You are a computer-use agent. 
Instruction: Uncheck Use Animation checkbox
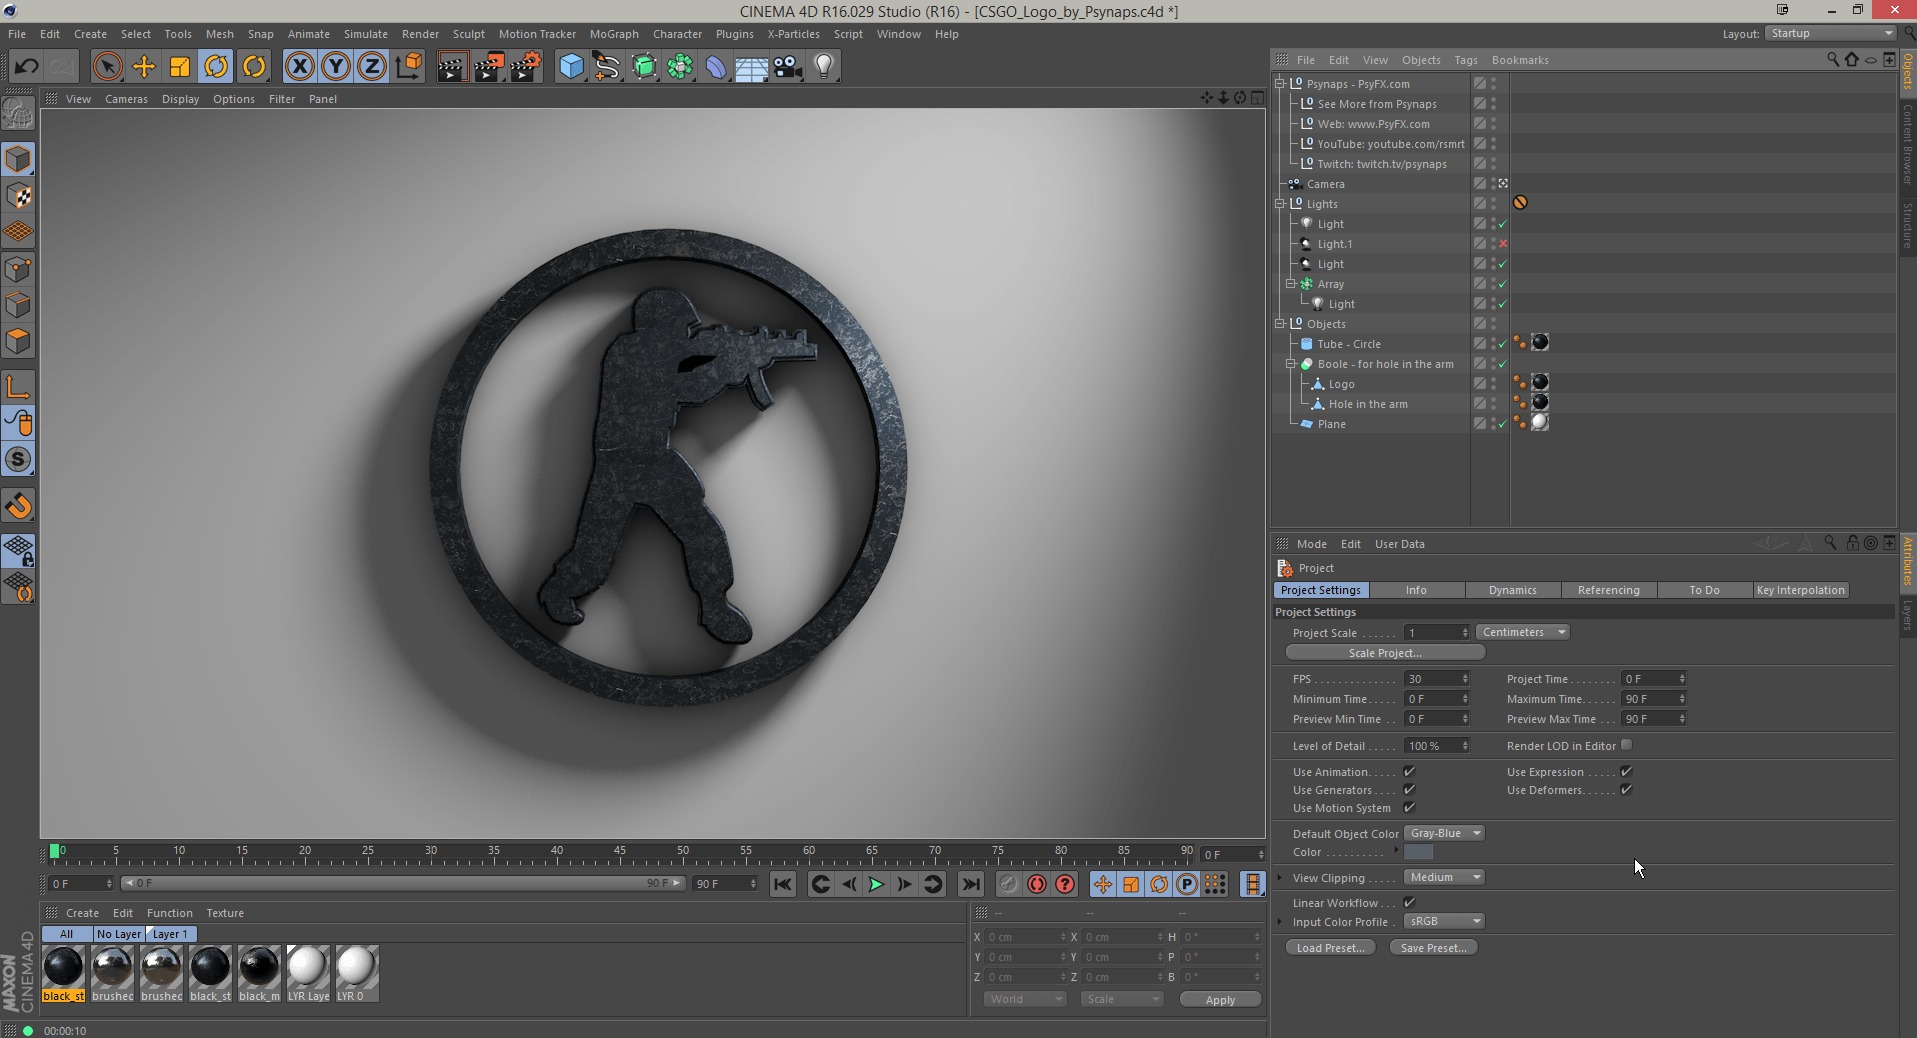pyautogui.click(x=1409, y=772)
